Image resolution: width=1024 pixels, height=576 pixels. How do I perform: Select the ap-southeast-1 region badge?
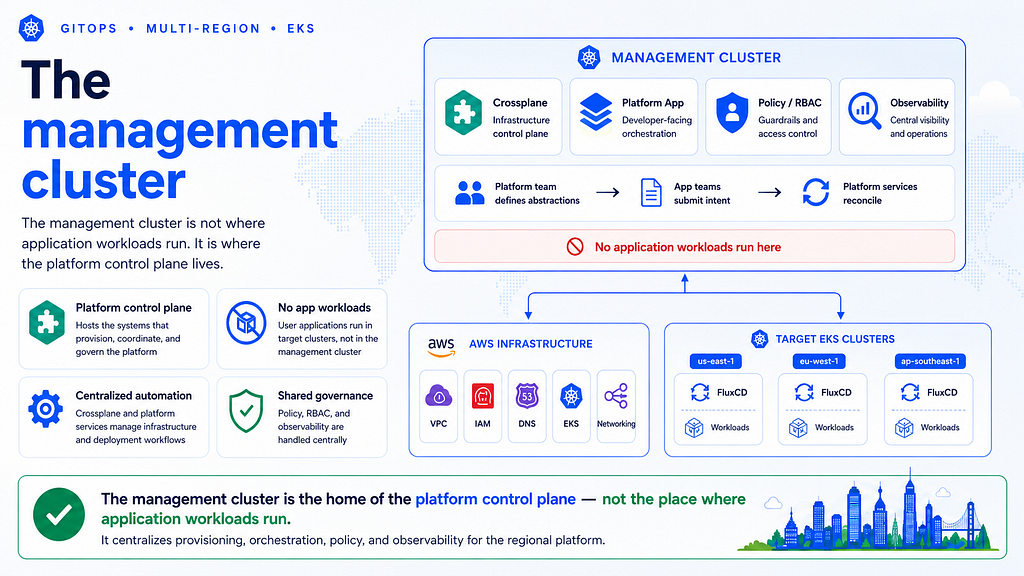point(930,361)
